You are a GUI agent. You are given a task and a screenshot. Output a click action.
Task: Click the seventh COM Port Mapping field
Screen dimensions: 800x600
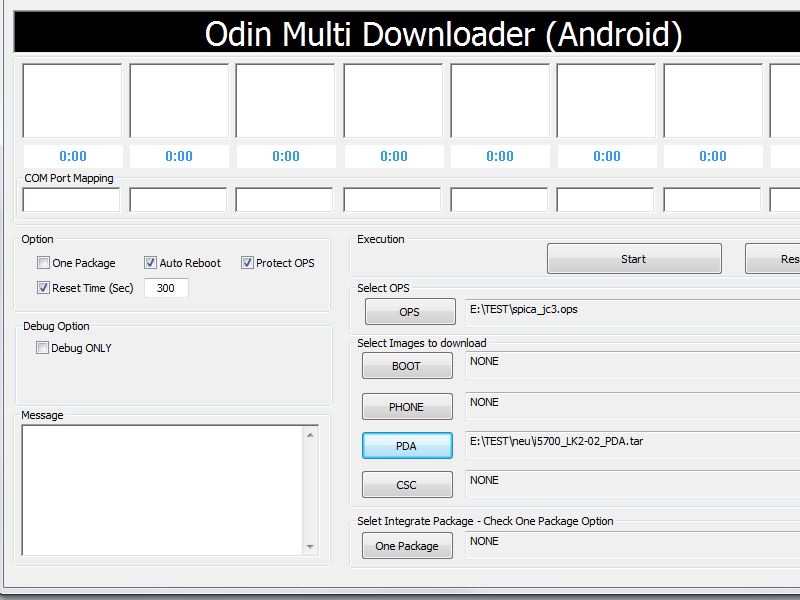coord(712,199)
